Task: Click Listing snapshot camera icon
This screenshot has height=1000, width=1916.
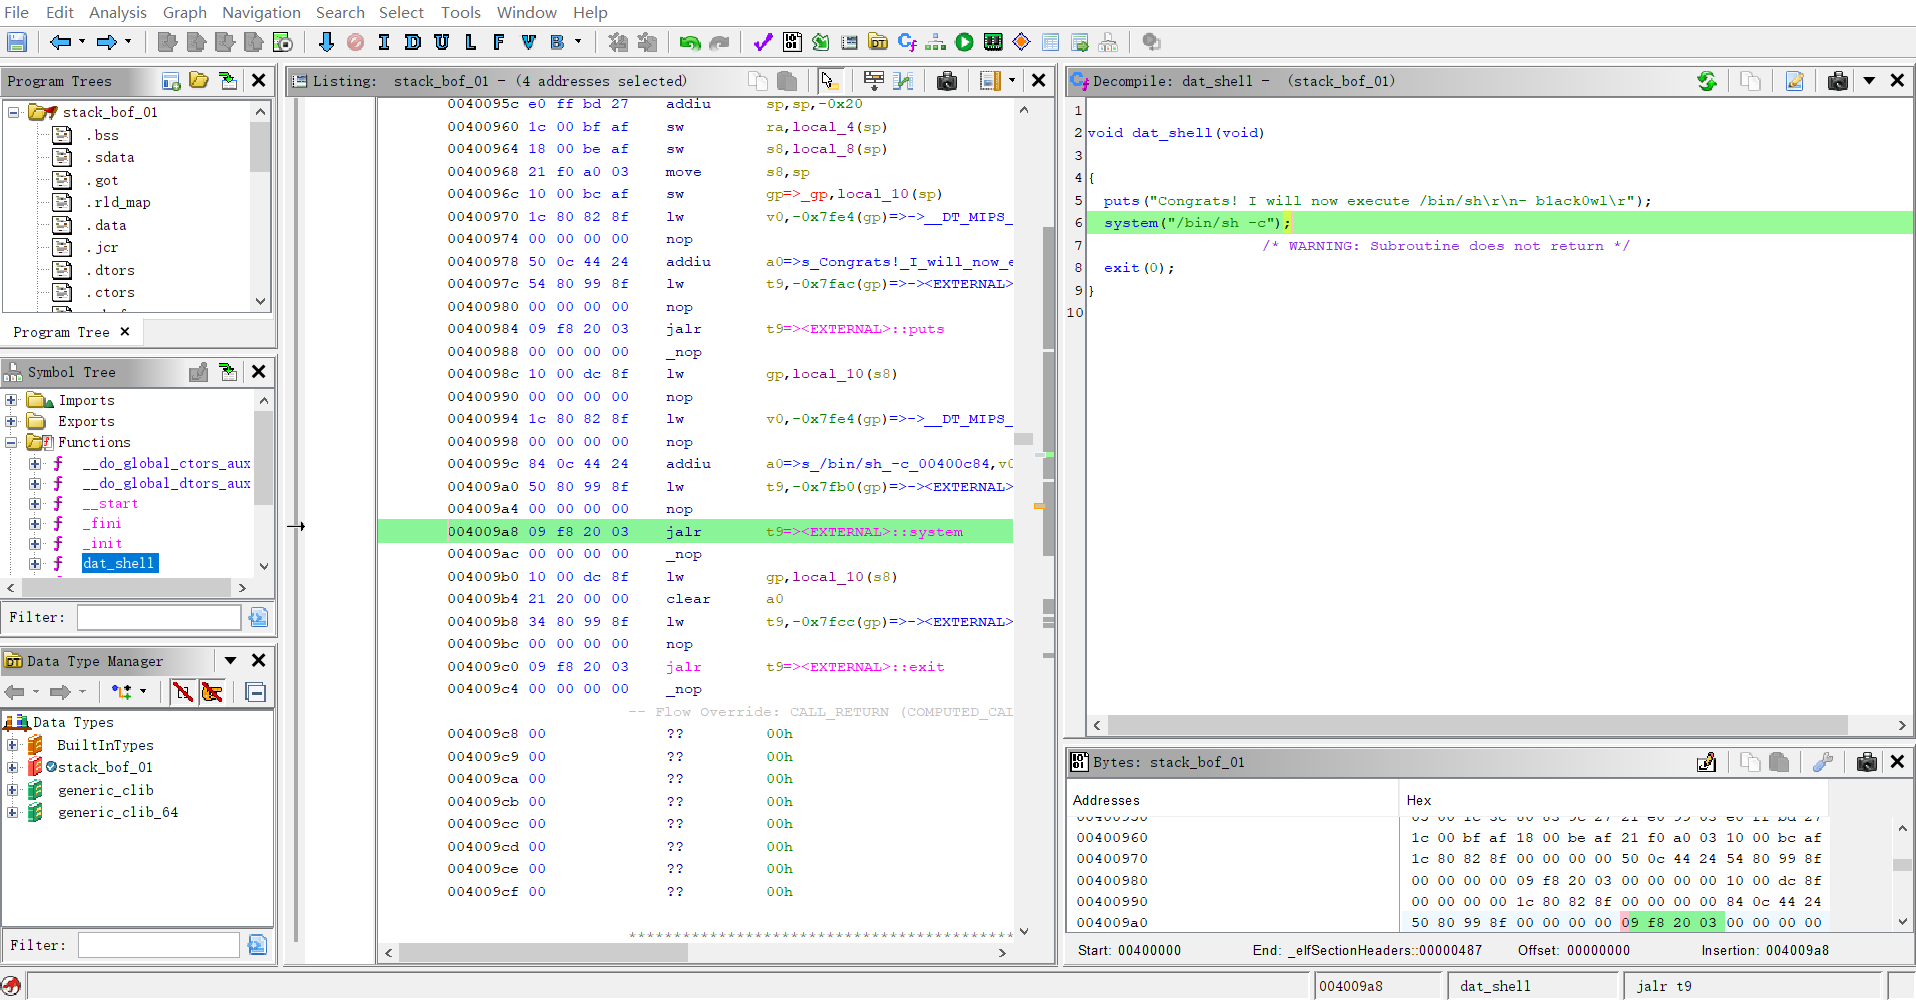Action: (947, 81)
